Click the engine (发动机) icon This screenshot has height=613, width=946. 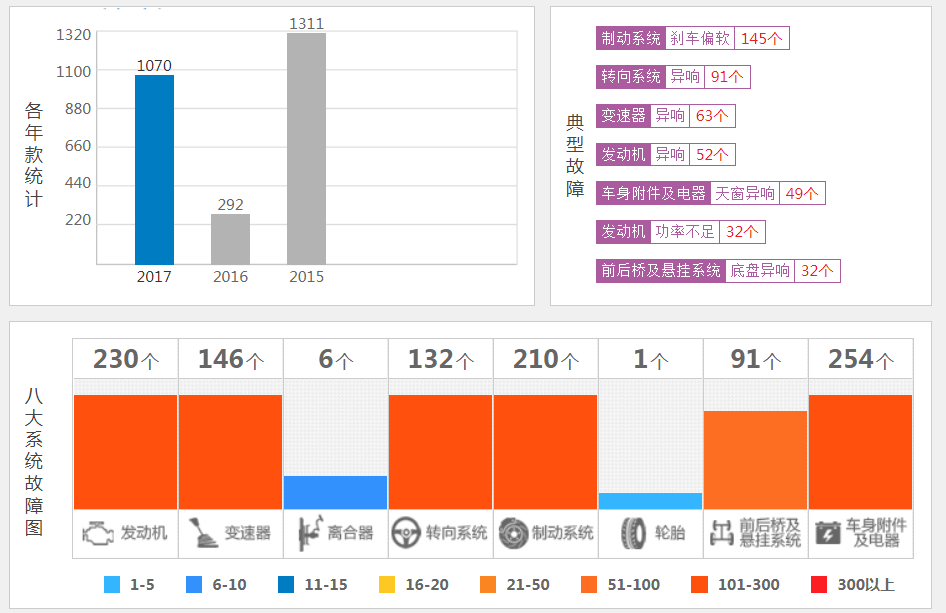(97, 533)
